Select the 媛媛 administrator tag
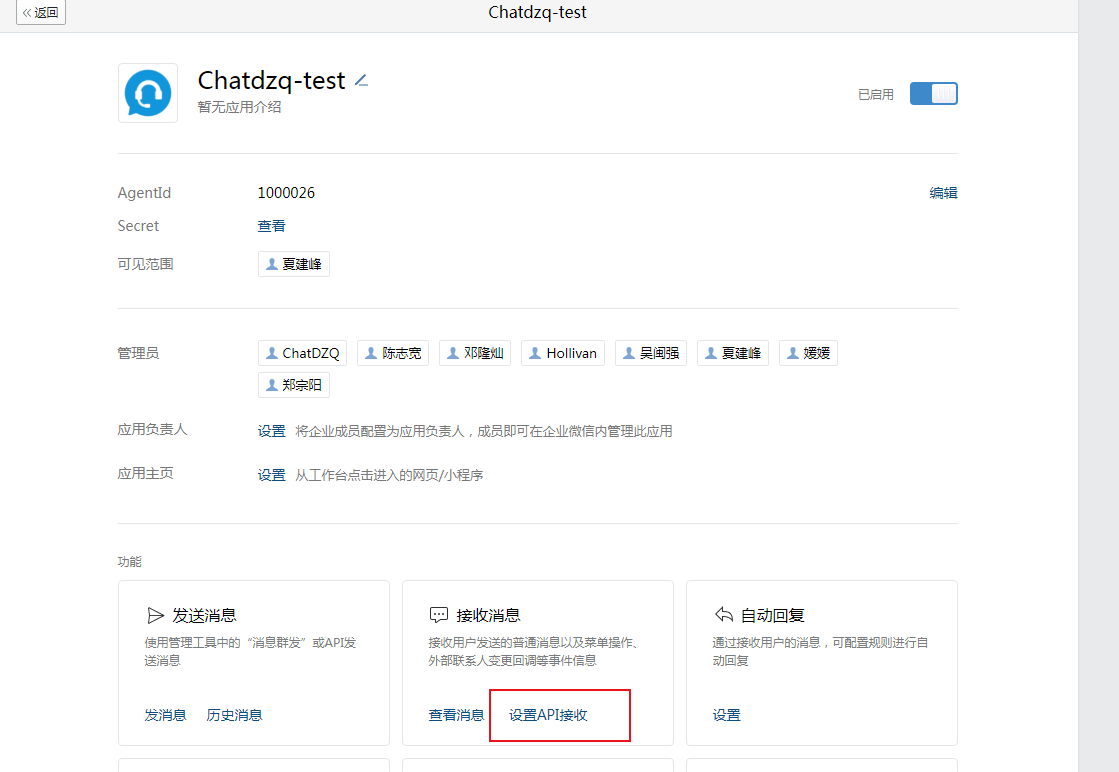The image size is (1119, 772). [x=809, y=353]
